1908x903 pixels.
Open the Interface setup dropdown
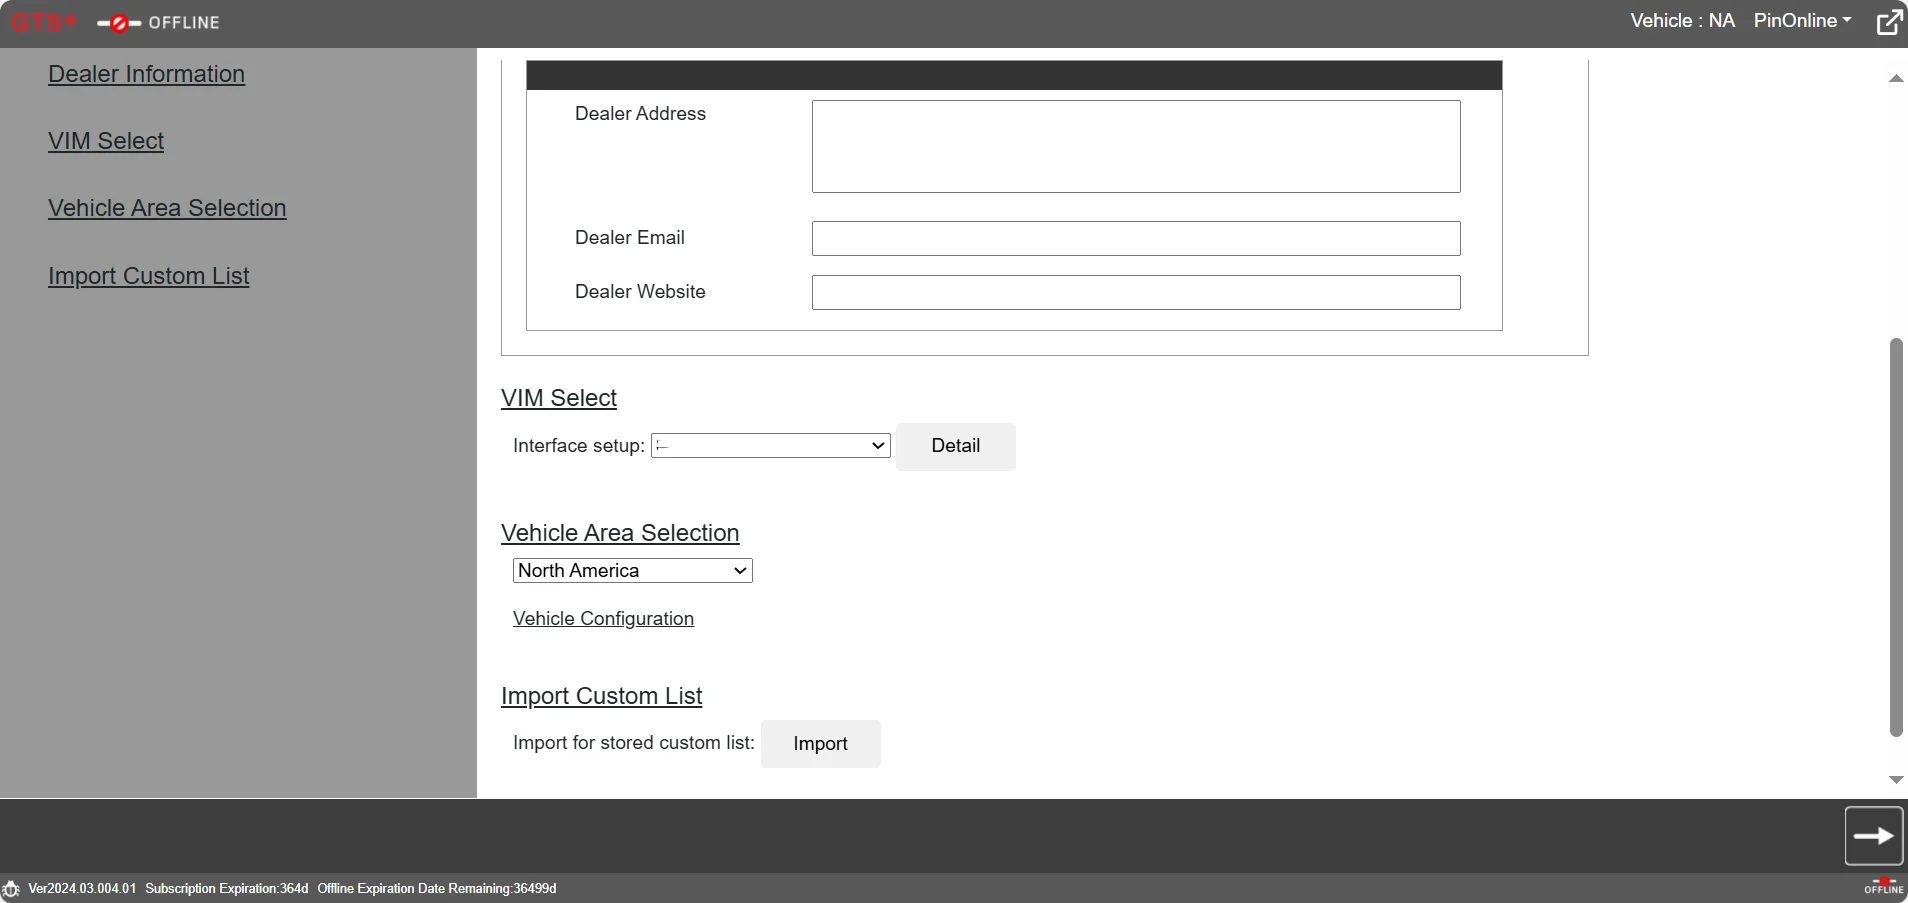coord(770,446)
